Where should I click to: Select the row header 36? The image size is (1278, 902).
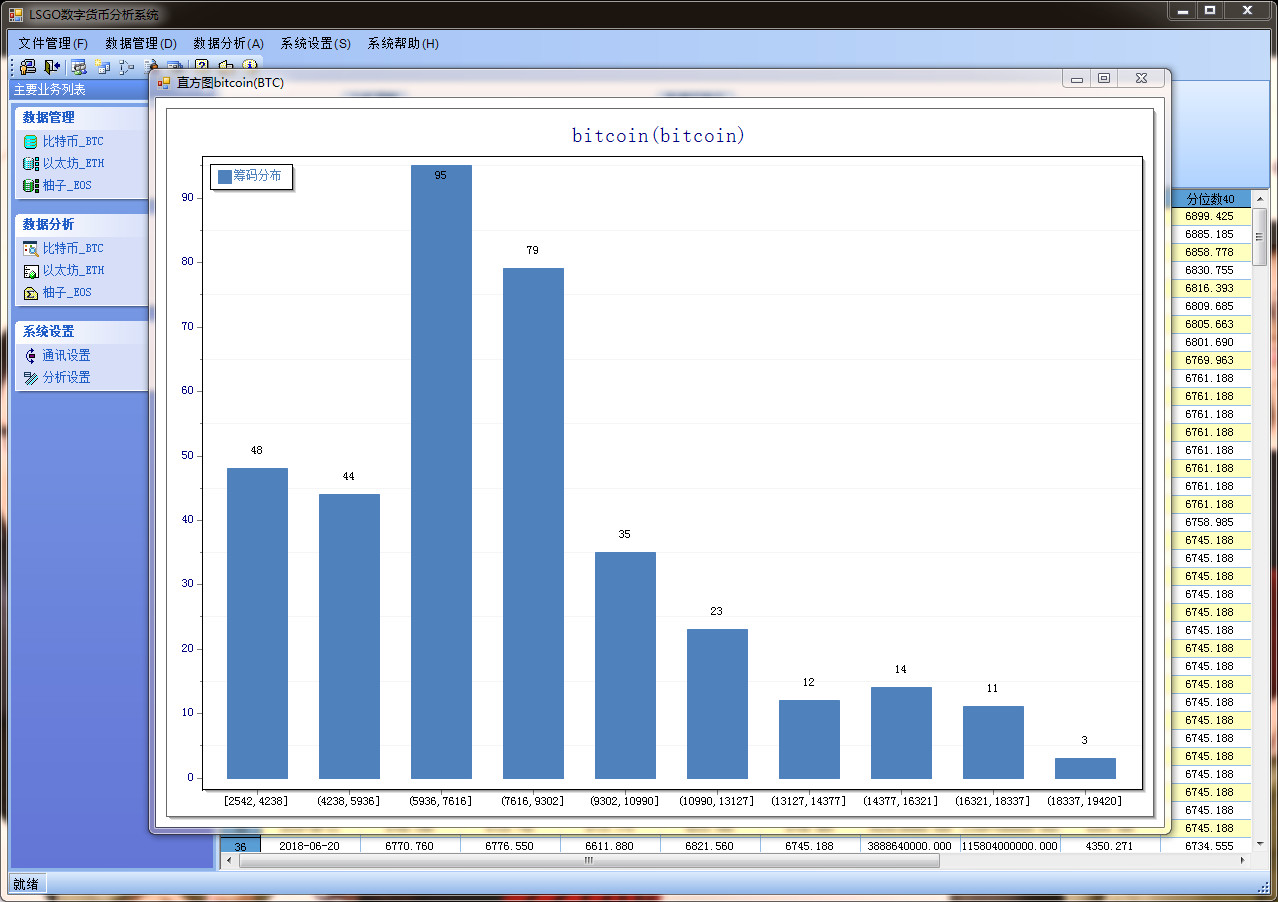click(240, 846)
